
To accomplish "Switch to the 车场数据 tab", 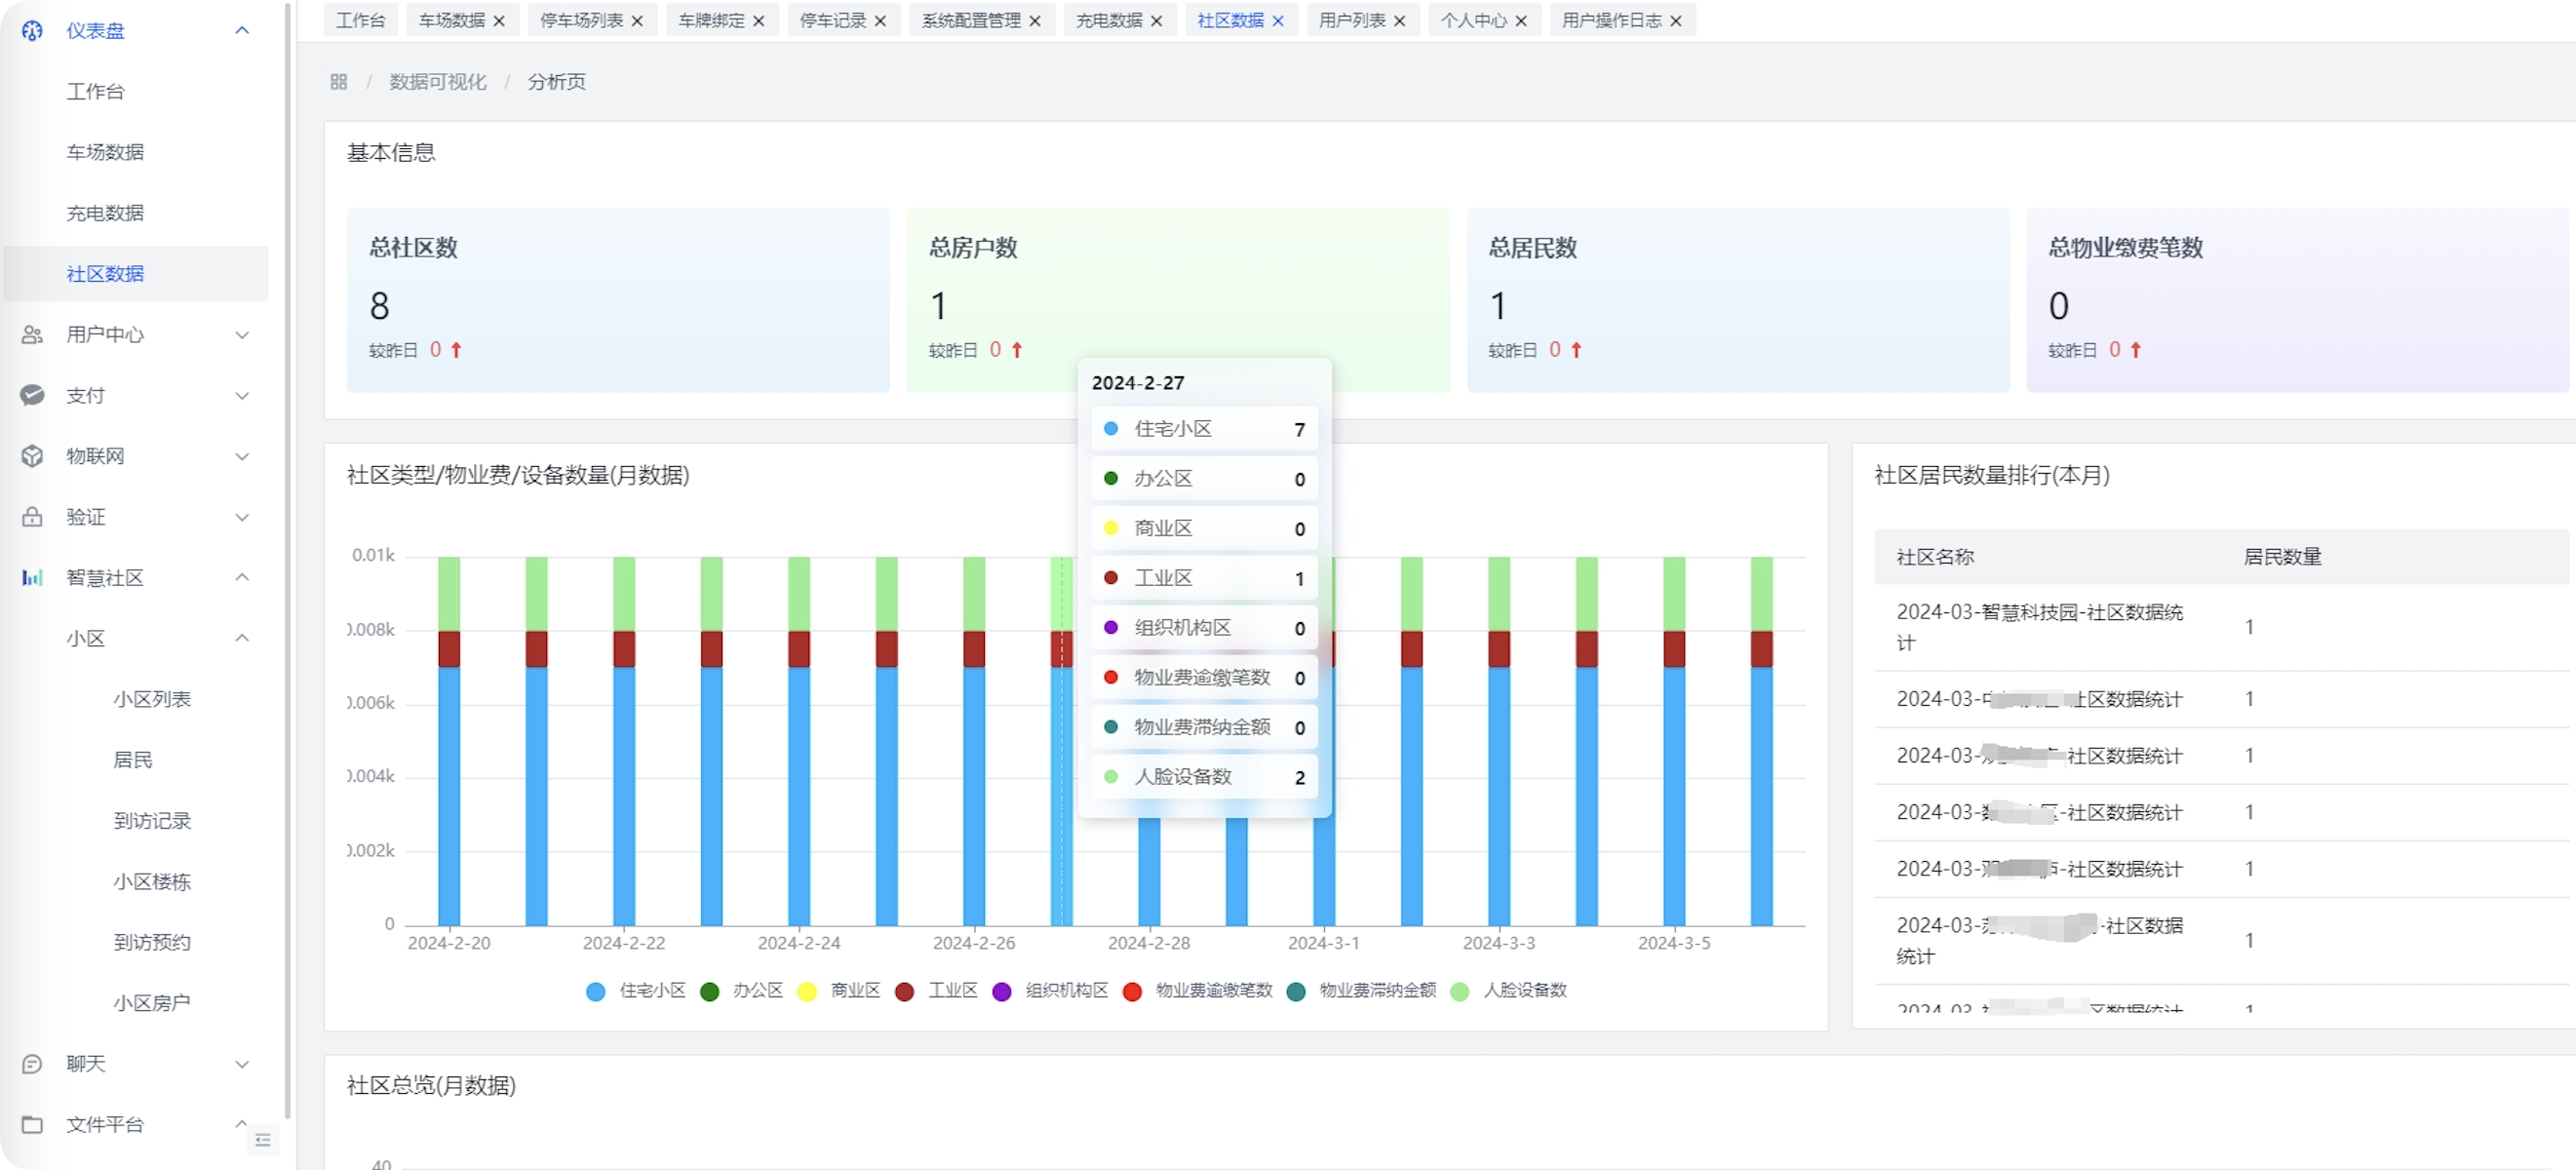I will pos(451,20).
